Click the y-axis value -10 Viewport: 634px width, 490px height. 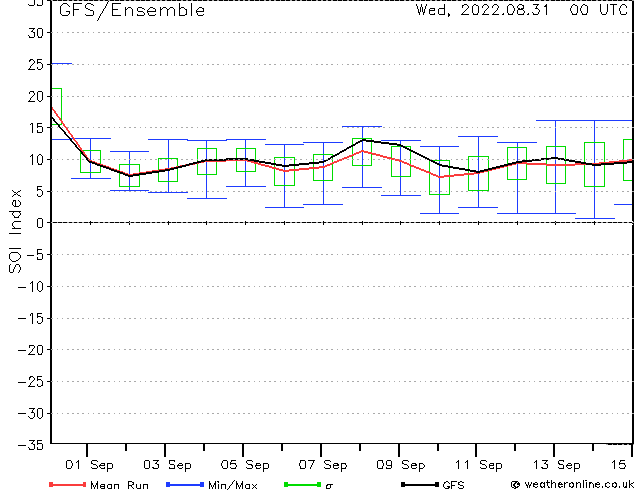(31, 287)
